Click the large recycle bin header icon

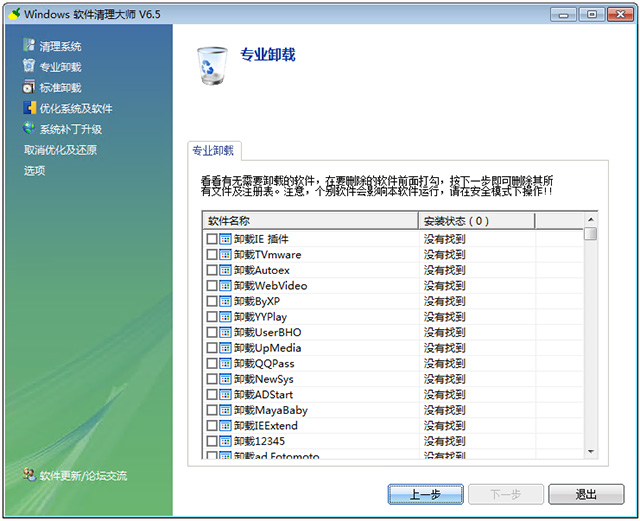212,65
